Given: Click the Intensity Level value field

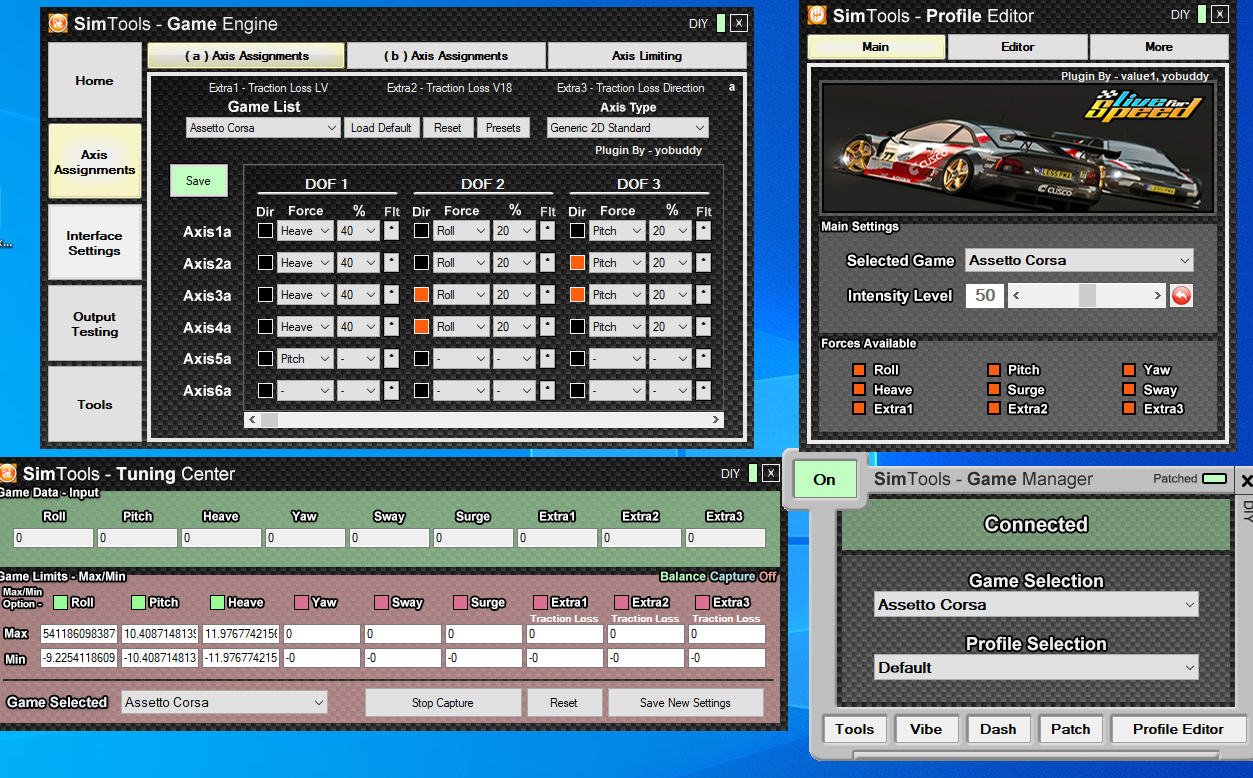Looking at the screenshot, I should click(x=985, y=296).
